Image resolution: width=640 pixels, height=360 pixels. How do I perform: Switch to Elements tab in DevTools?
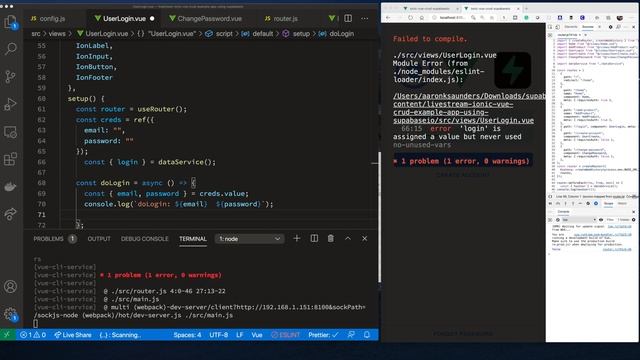571,27
